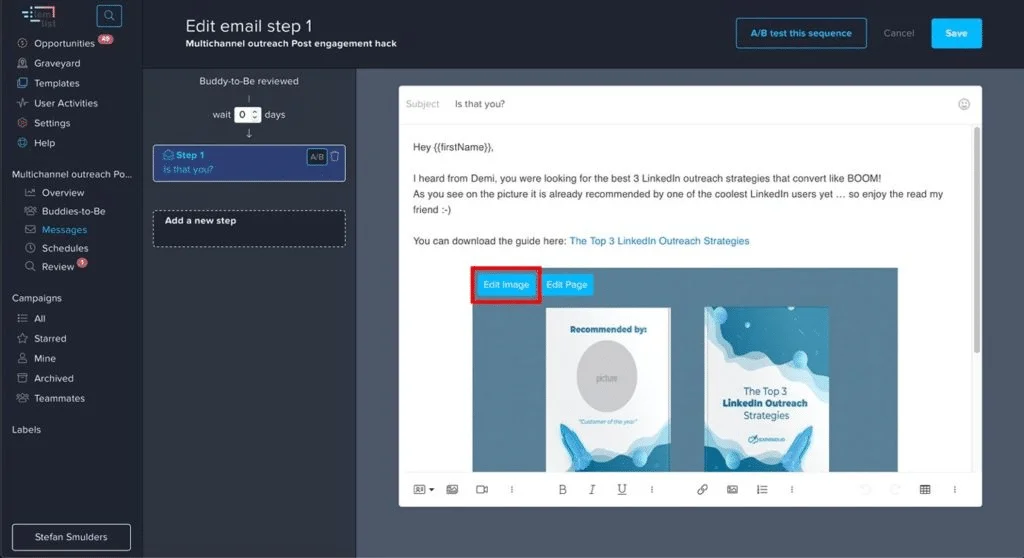Click the underline formatting icon
This screenshot has height=558, width=1024.
pos(622,489)
